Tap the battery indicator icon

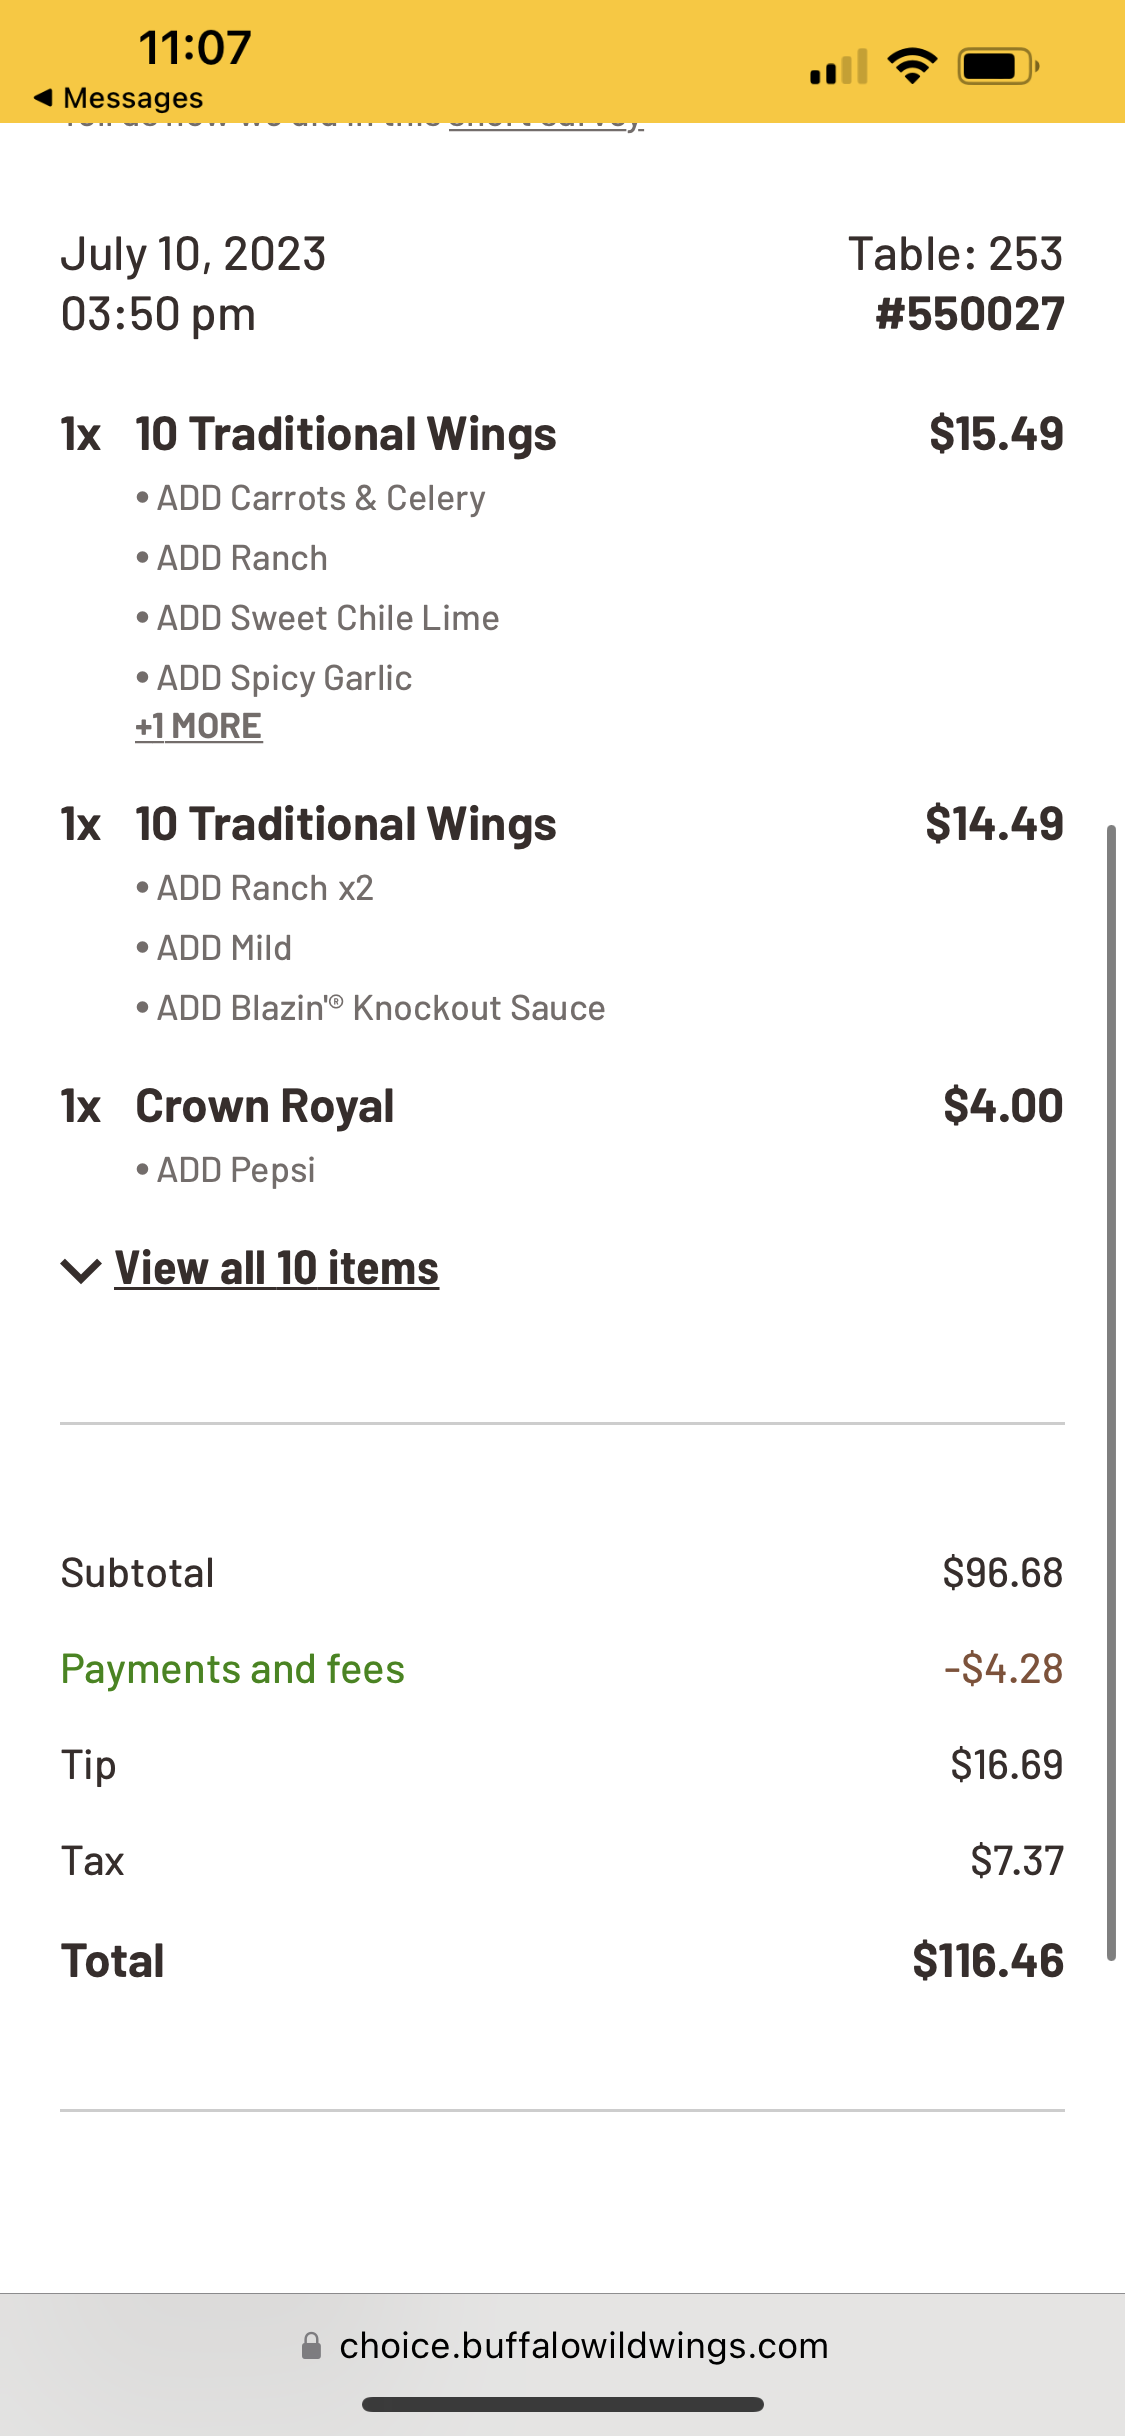pyautogui.click(x=998, y=67)
